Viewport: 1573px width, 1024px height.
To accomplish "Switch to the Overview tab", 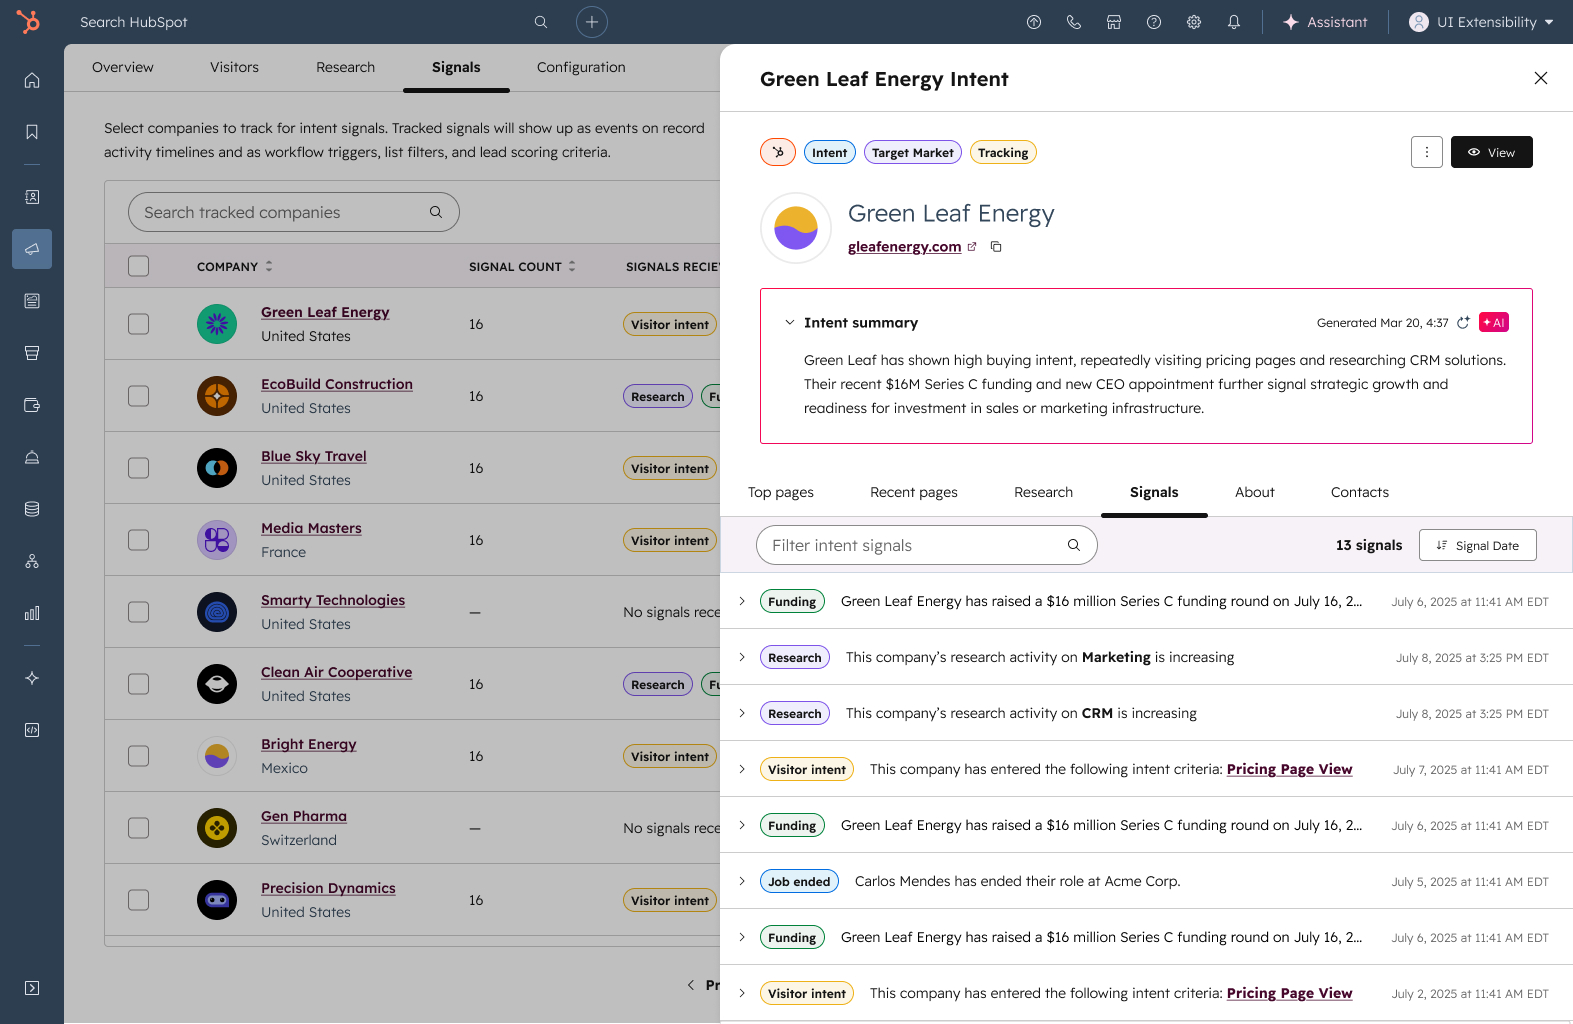I will pyautogui.click(x=123, y=67).
